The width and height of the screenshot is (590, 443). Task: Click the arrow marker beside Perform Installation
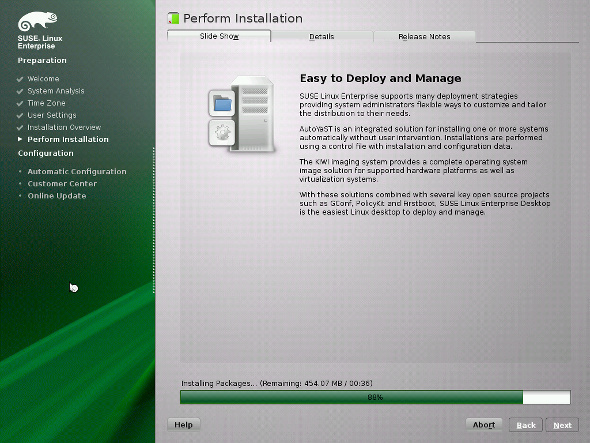coord(20,139)
